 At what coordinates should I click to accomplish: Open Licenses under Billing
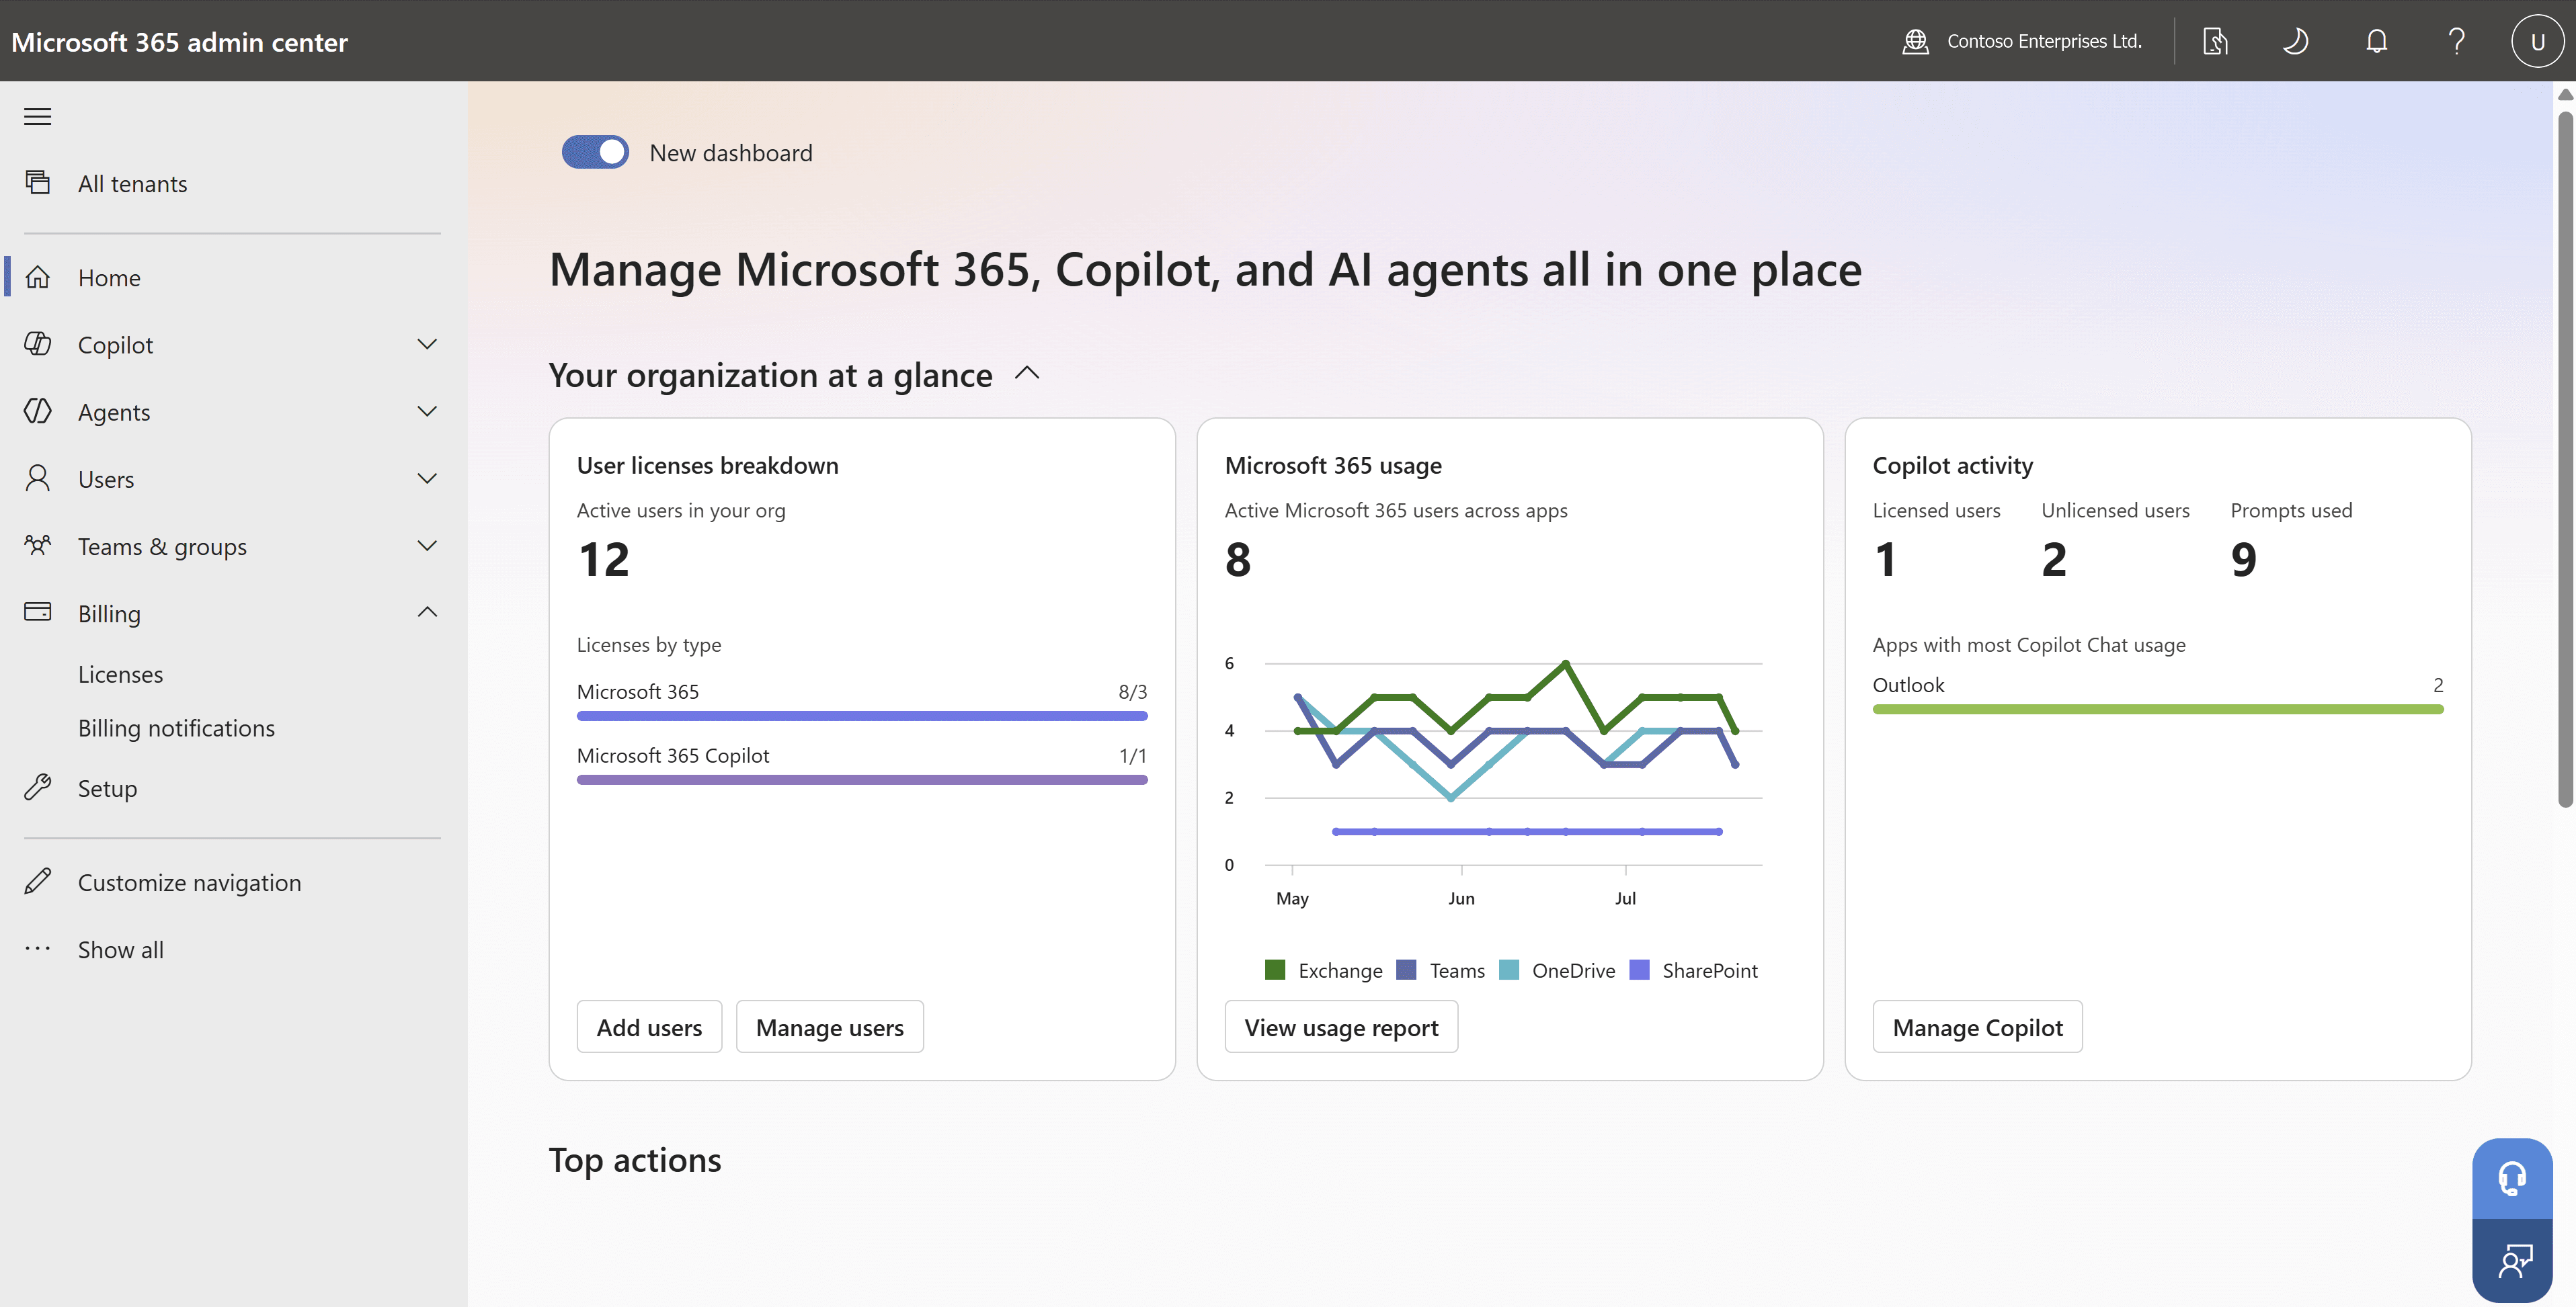pos(120,674)
